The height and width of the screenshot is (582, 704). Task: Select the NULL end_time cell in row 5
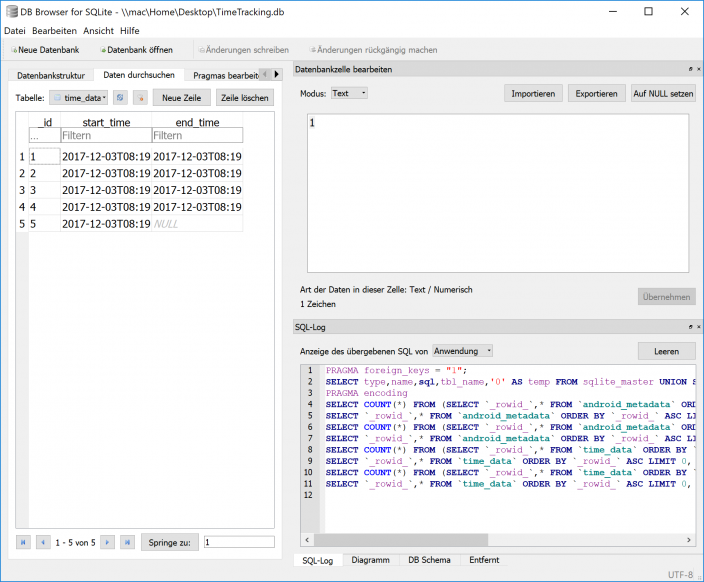196,224
